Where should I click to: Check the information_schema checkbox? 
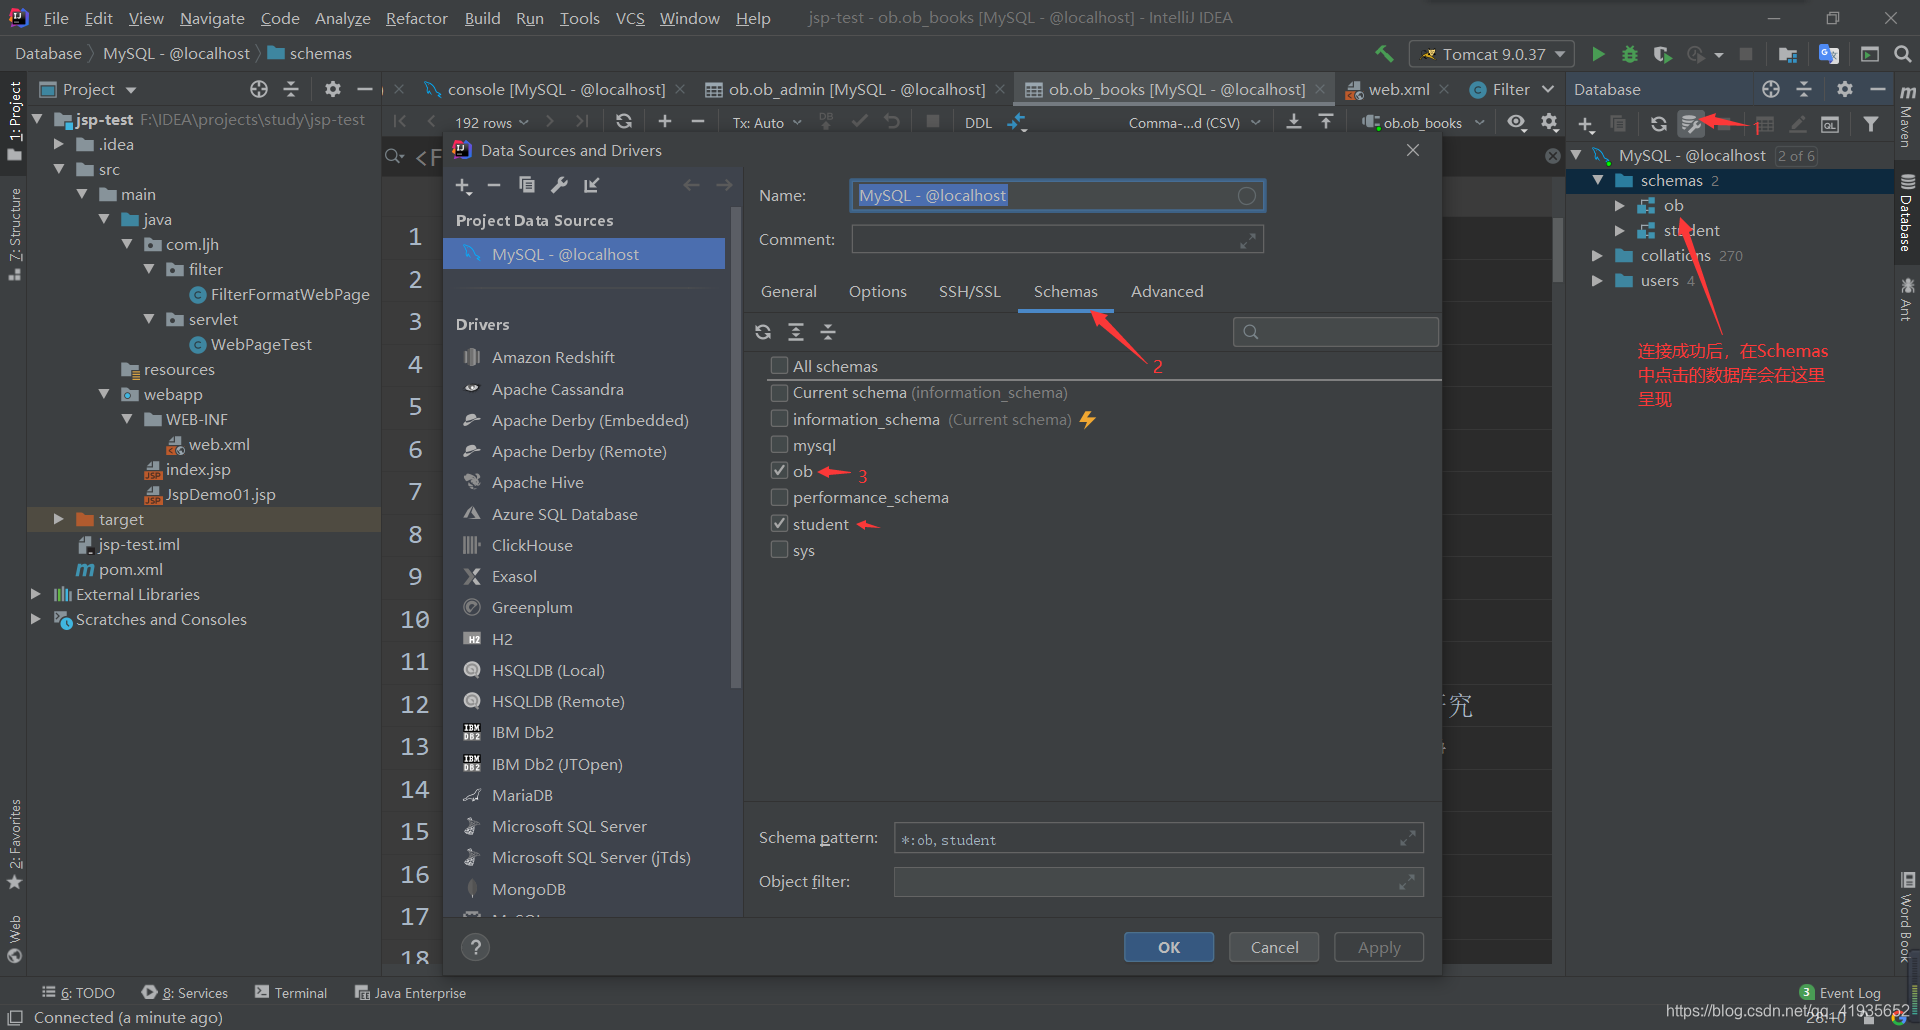(x=779, y=419)
